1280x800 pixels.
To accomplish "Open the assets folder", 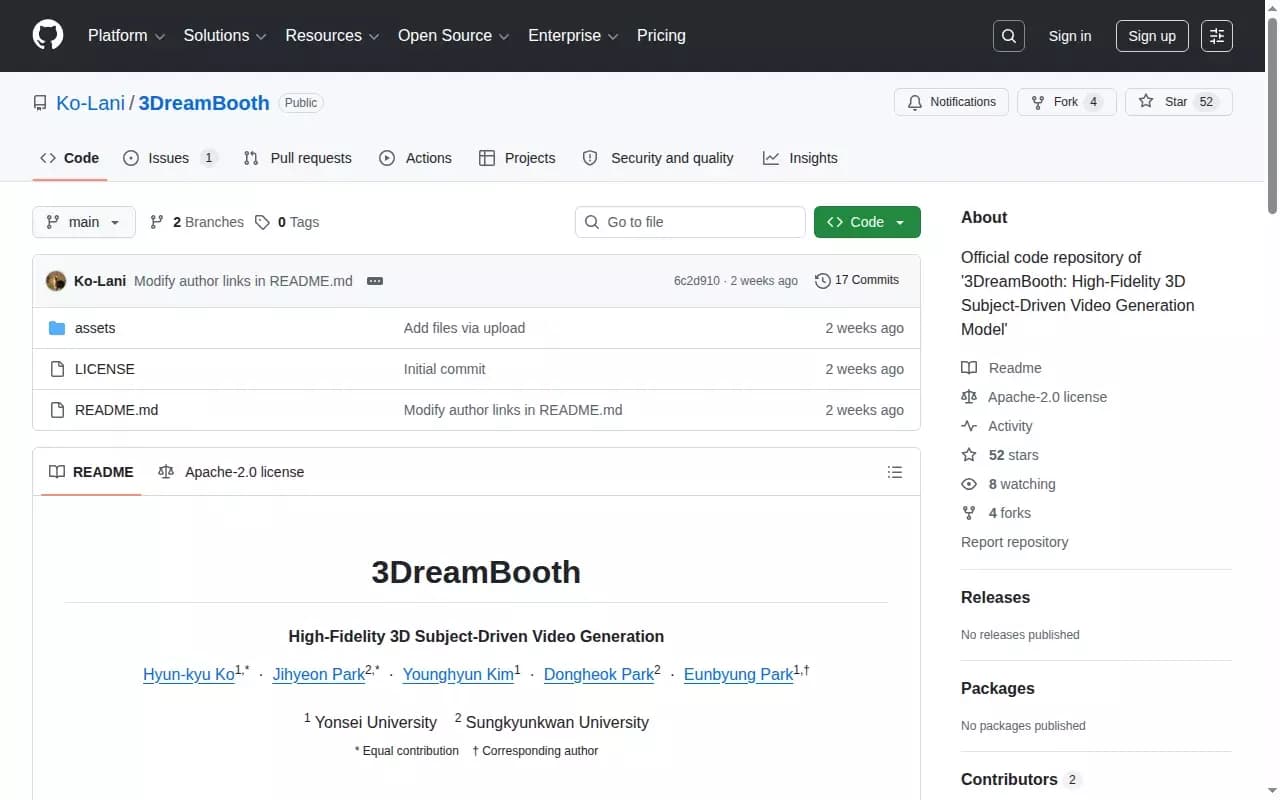I will click(95, 328).
